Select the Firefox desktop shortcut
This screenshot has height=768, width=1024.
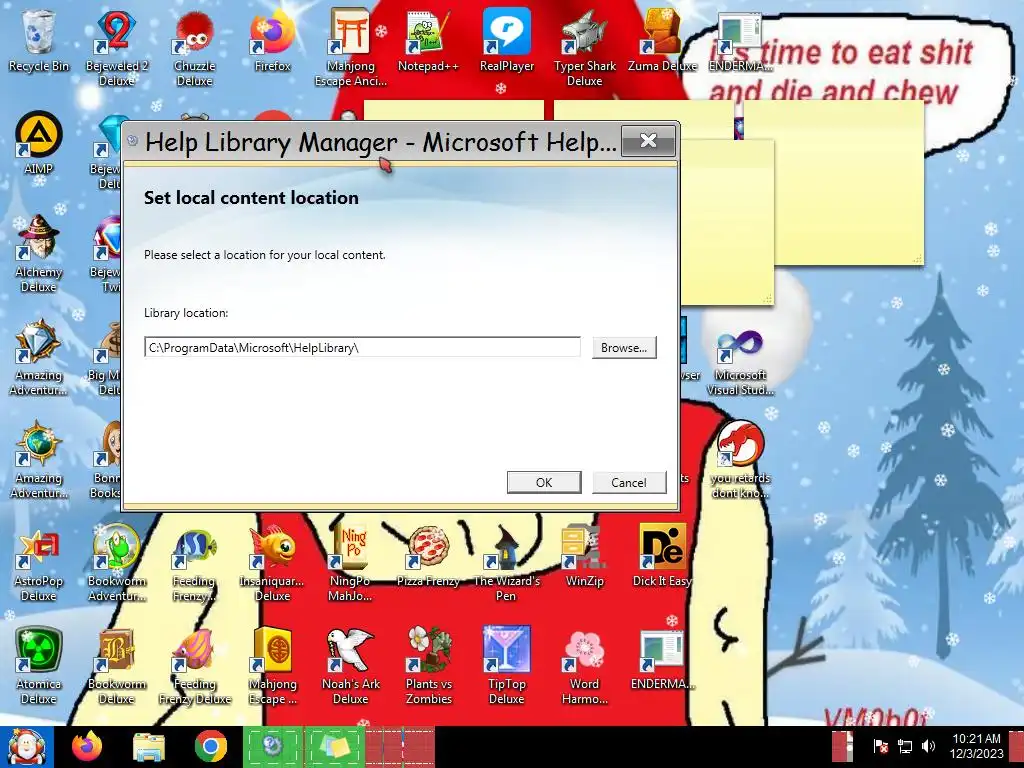pos(272,40)
